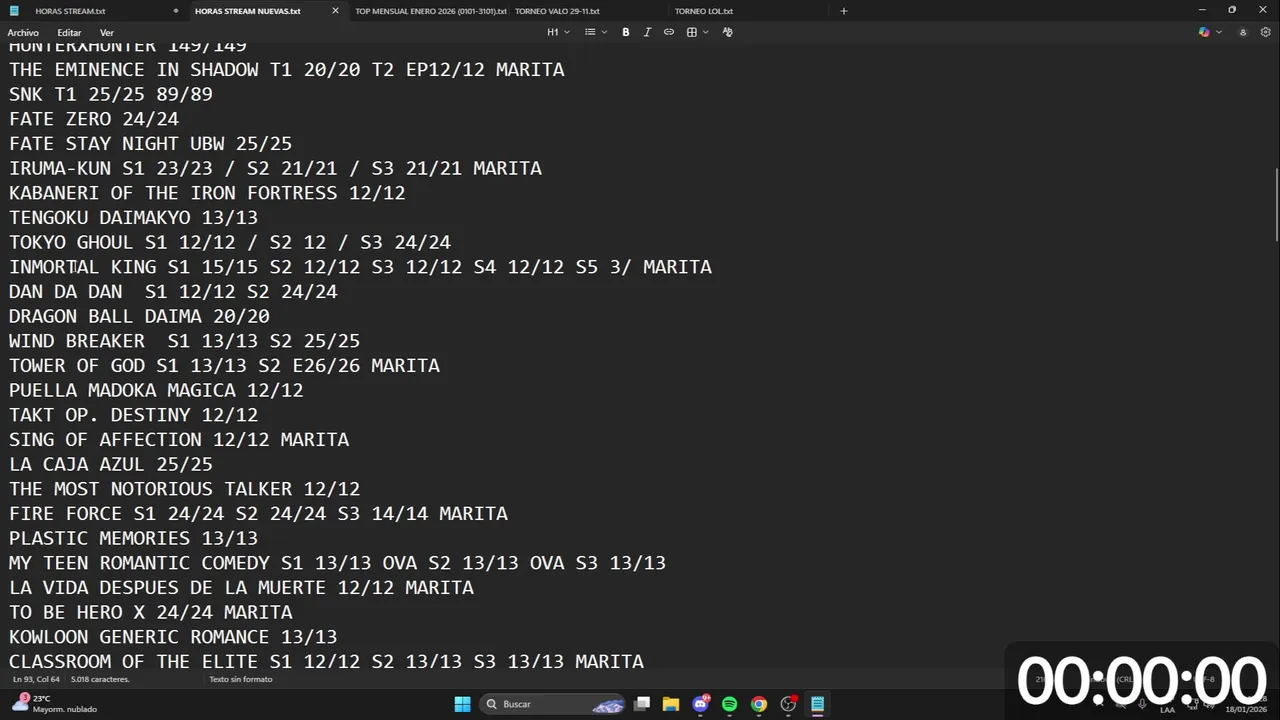The width and height of the screenshot is (1280, 720).
Task: Click the line beginning WIND BREAKER S1 13/13
Action: pos(184,341)
